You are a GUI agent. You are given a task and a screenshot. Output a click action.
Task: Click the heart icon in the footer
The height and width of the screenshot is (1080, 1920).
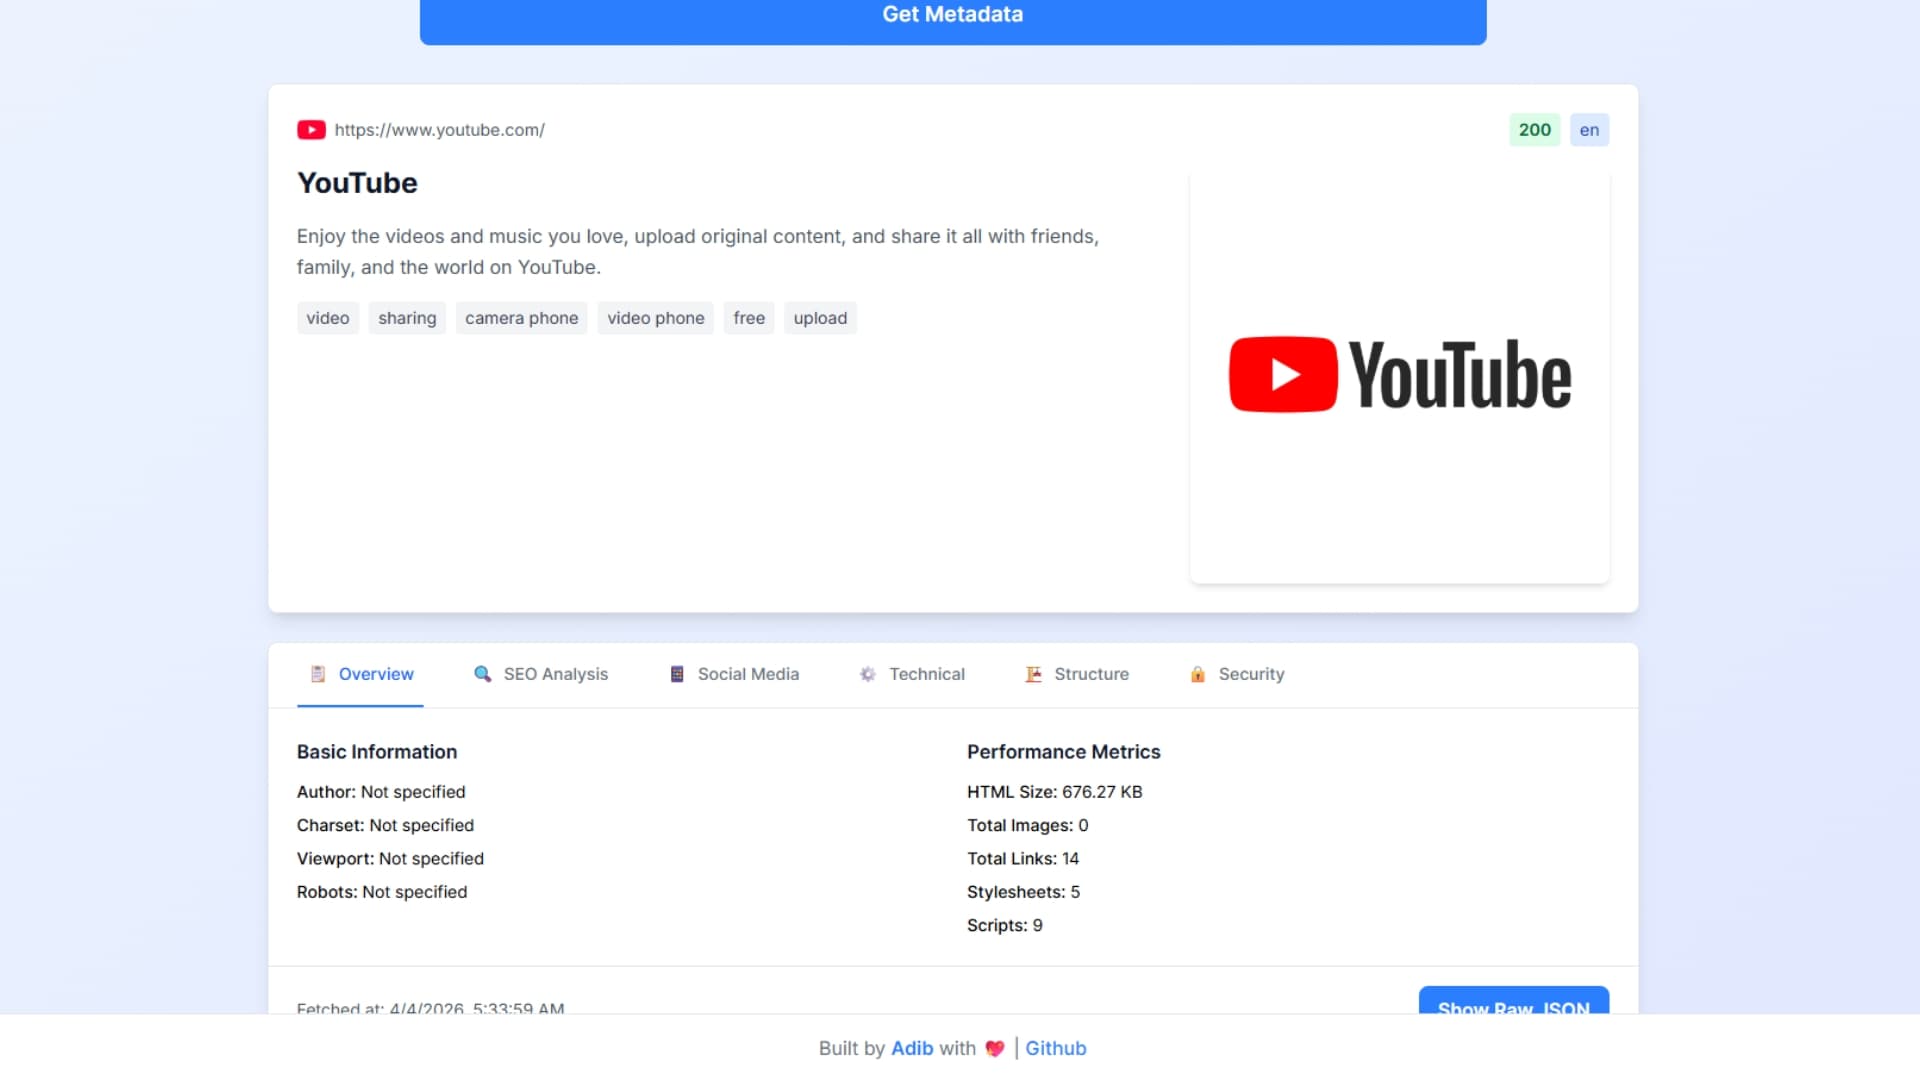[994, 1048]
